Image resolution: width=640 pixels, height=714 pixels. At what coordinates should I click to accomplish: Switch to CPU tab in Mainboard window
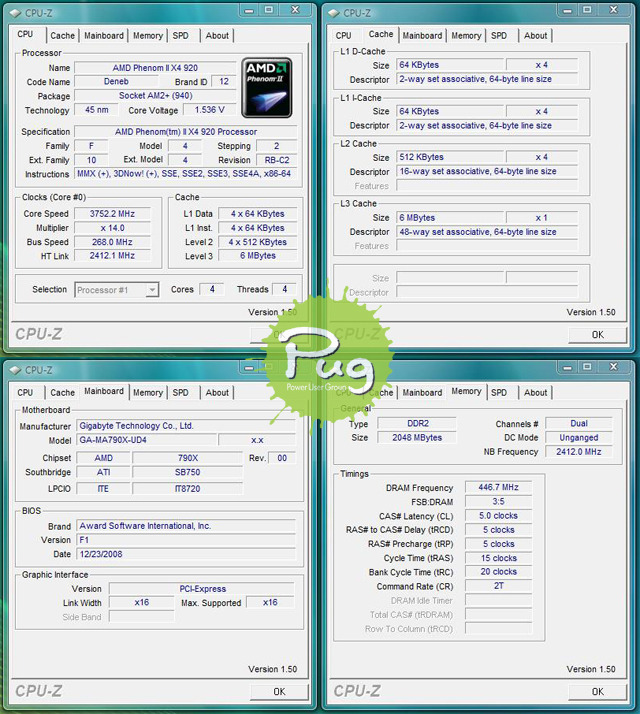25,393
